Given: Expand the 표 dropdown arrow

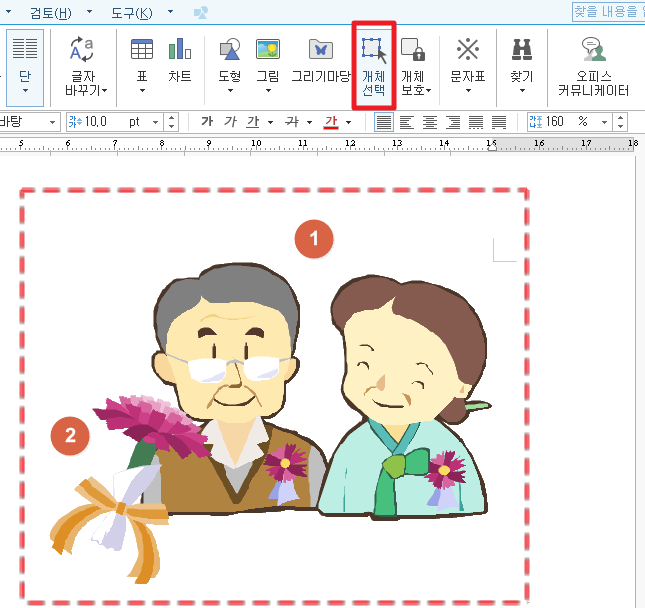Looking at the screenshot, I should tap(142, 91).
